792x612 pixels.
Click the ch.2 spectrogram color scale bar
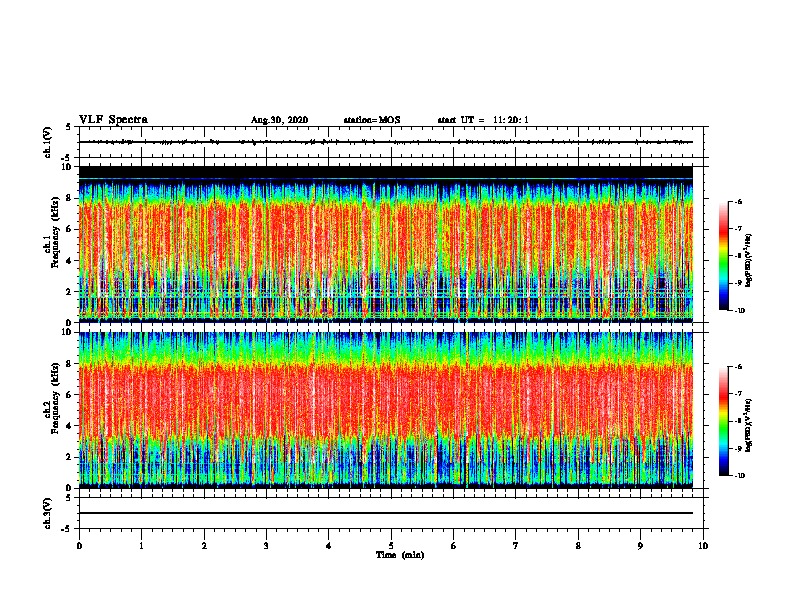[724, 421]
